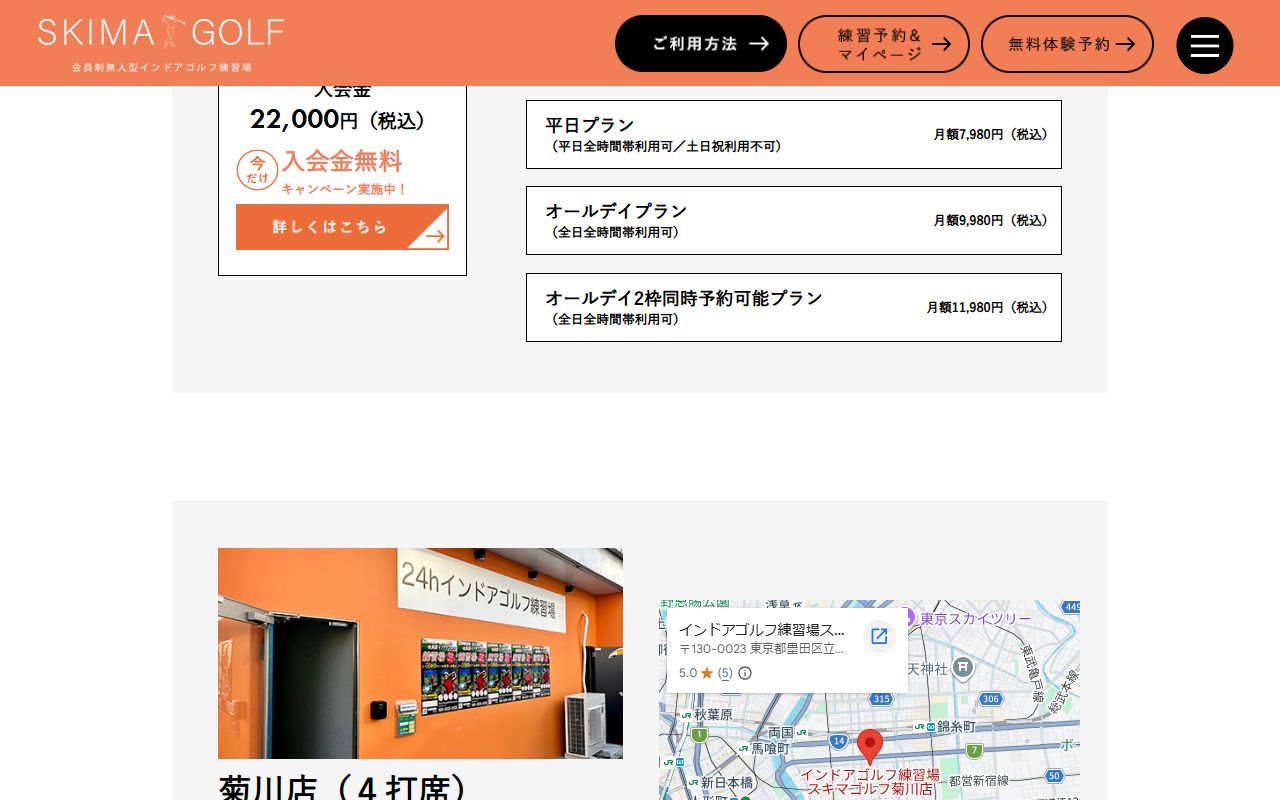Image resolution: width=1280 pixels, height=800 pixels.
Task: Open the ご利用方法 button in header
Action: click(x=701, y=44)
